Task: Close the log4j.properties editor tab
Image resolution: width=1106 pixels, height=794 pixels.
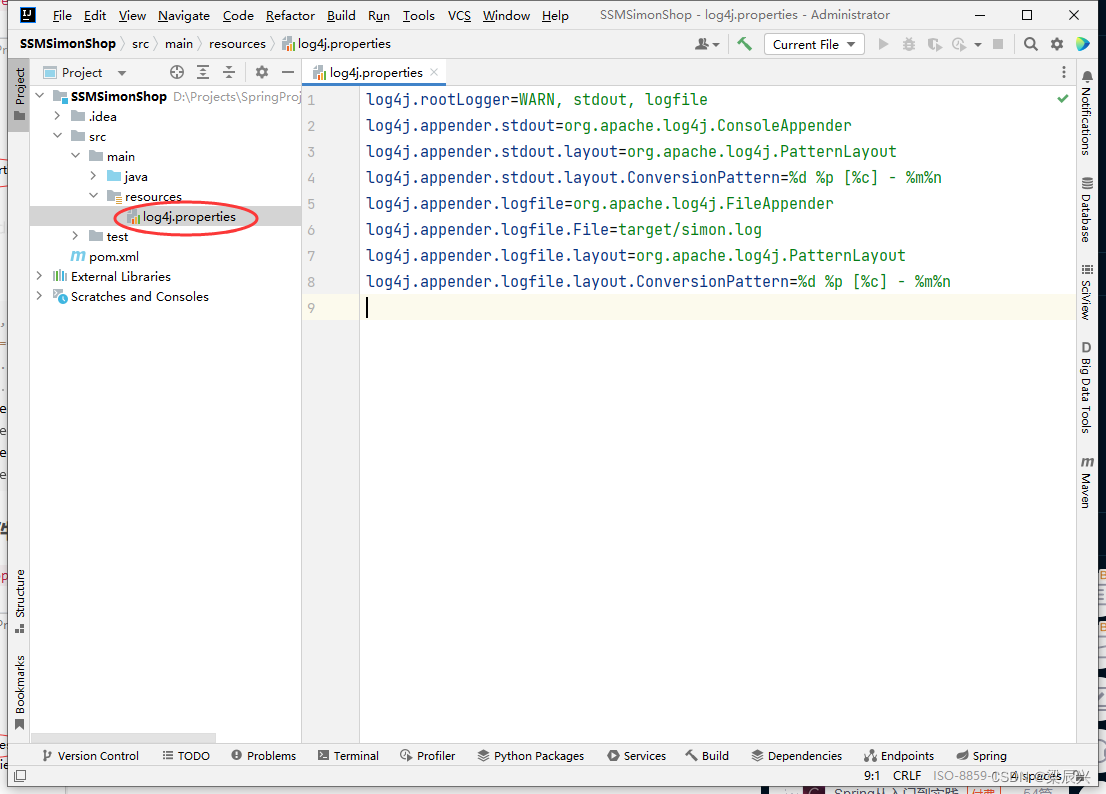Action: [434, 72]
